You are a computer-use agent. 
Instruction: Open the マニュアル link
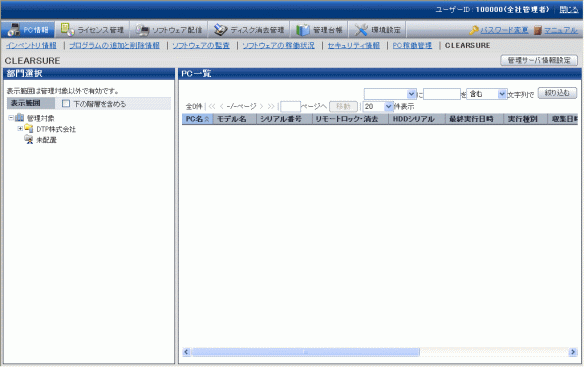coord(561,30)
